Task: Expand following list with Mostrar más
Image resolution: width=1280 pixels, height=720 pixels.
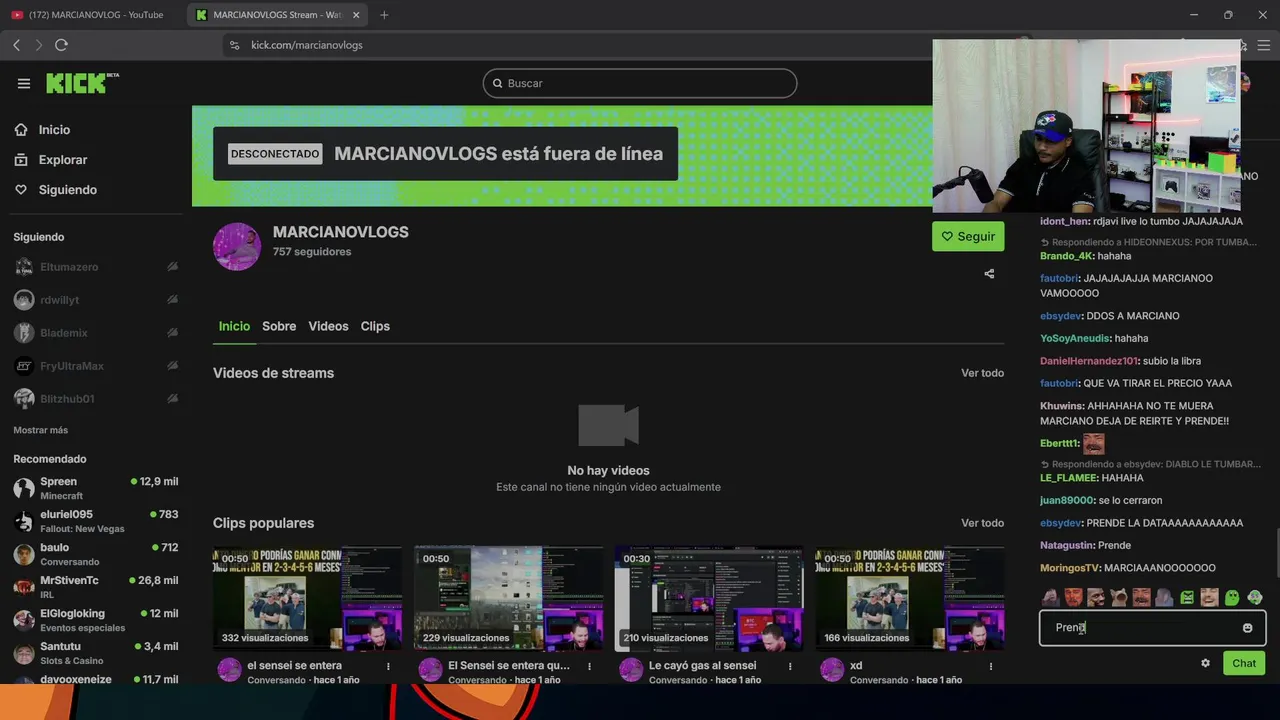Action: point(41,430)
